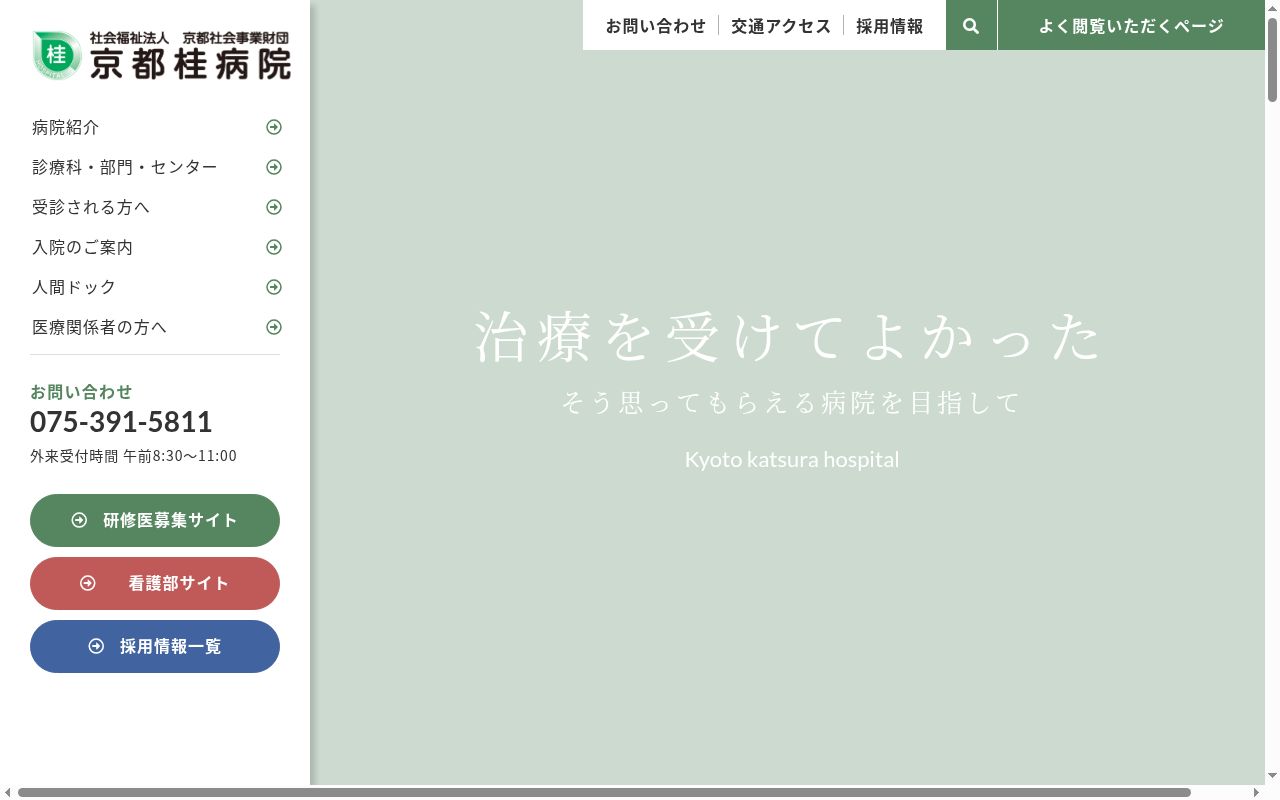1280x800 pixels.
Task: Click the arrow icon beside 病院紹介
Action: [274, 127]
